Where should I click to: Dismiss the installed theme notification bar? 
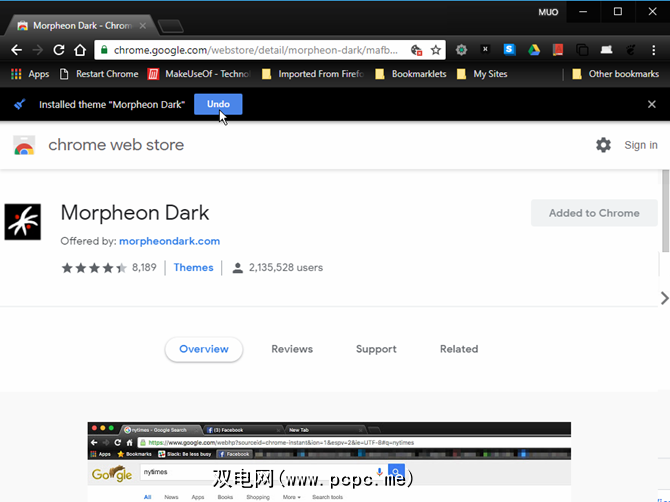click(652, 104)
